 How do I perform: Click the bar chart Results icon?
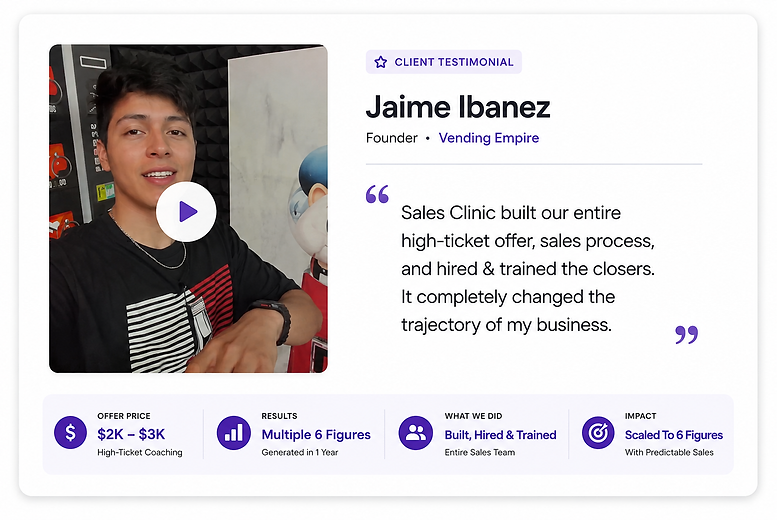(x=233, y=432)
